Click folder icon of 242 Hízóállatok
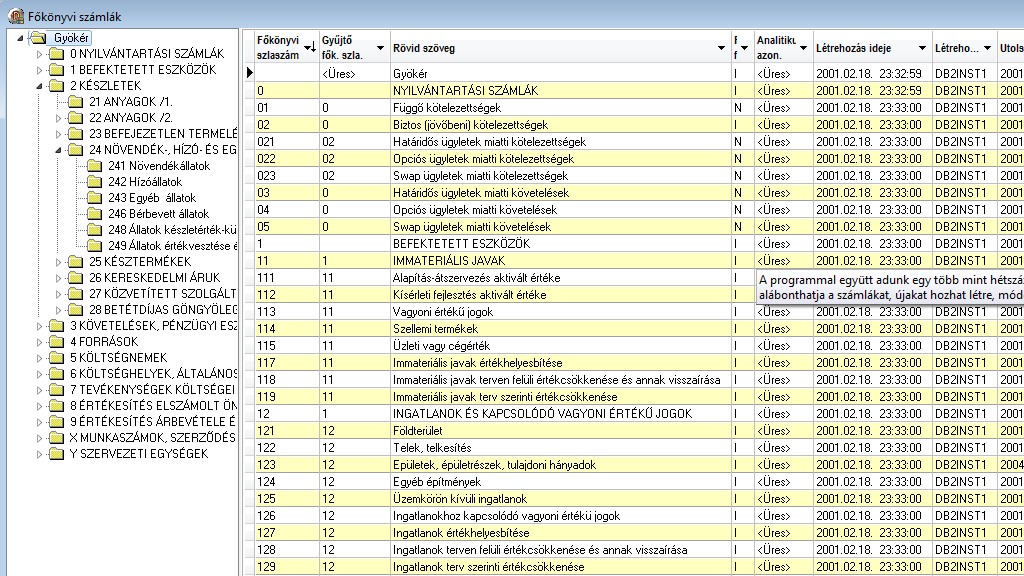Image resolution: width=1024 pixels, height=576 pixels. (95, 182)
